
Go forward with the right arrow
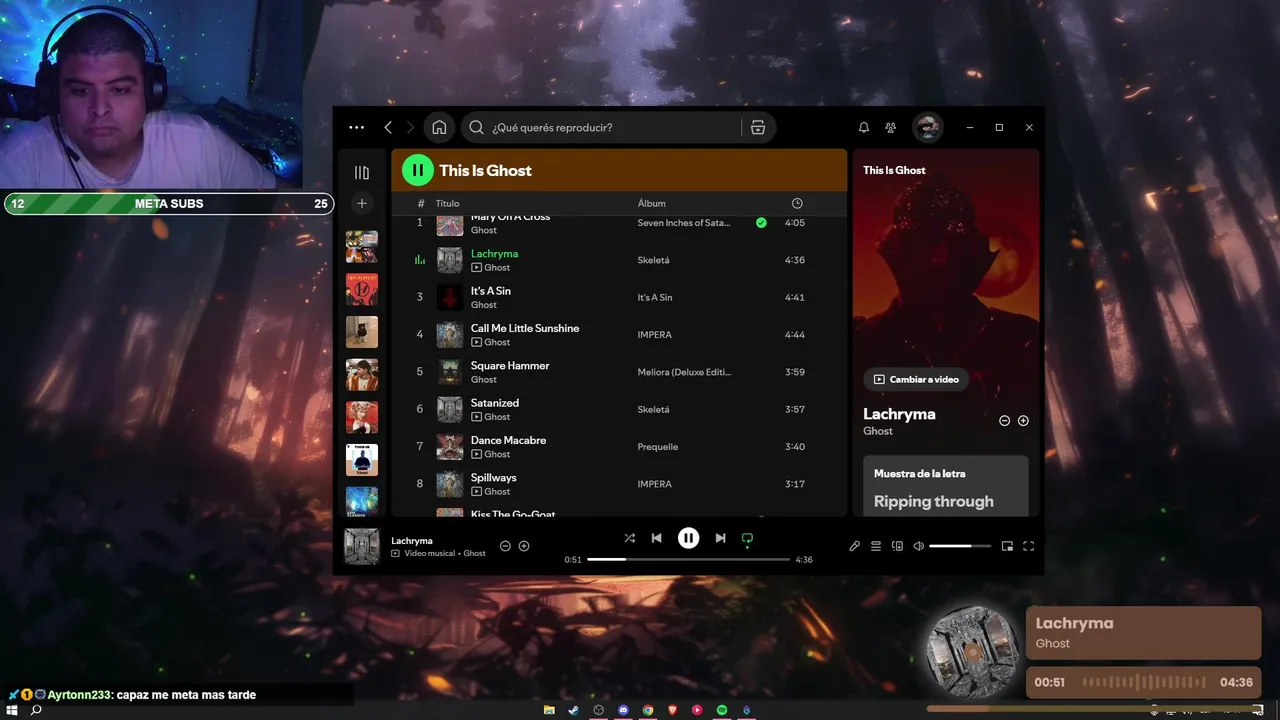pyautogui.click(x=410, y=127)
